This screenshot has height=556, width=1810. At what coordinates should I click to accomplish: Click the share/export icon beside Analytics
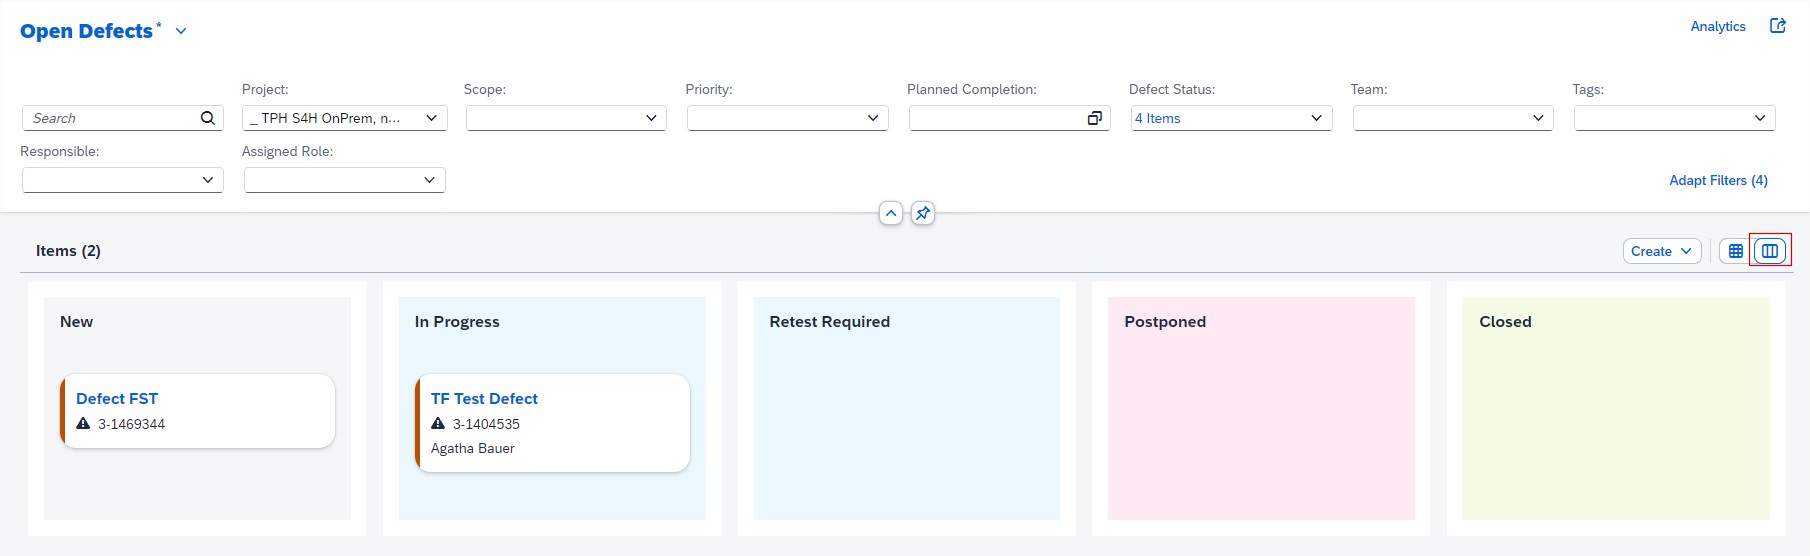tap(1777, 26)
